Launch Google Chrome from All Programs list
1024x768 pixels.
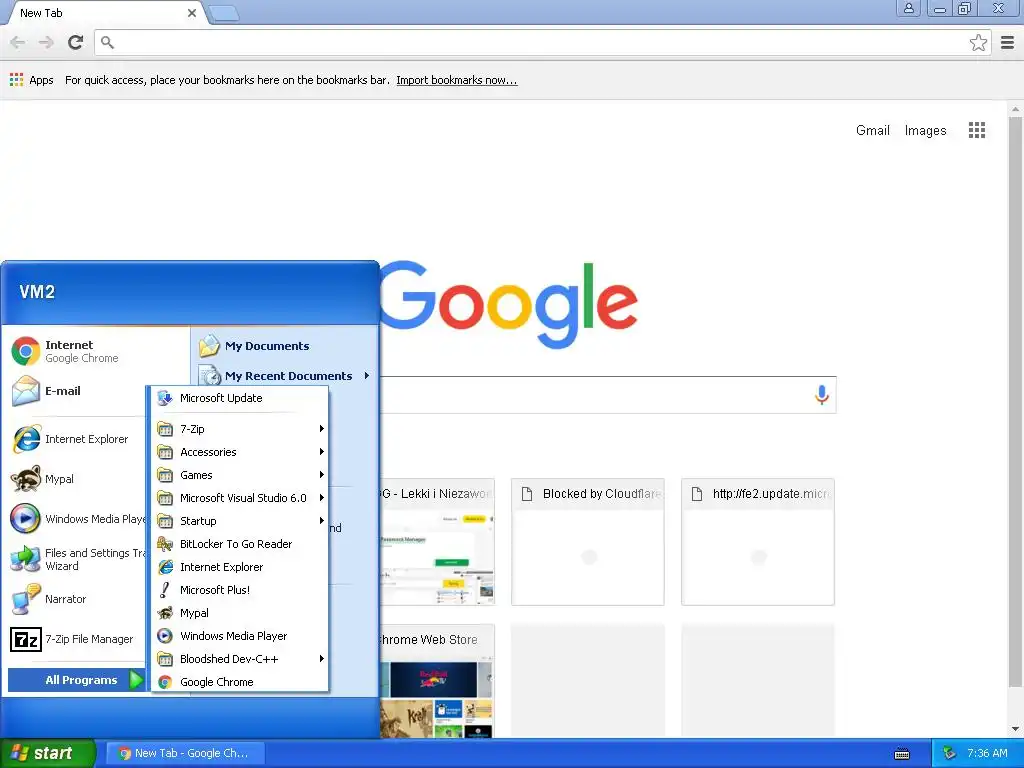click(240, 682)
